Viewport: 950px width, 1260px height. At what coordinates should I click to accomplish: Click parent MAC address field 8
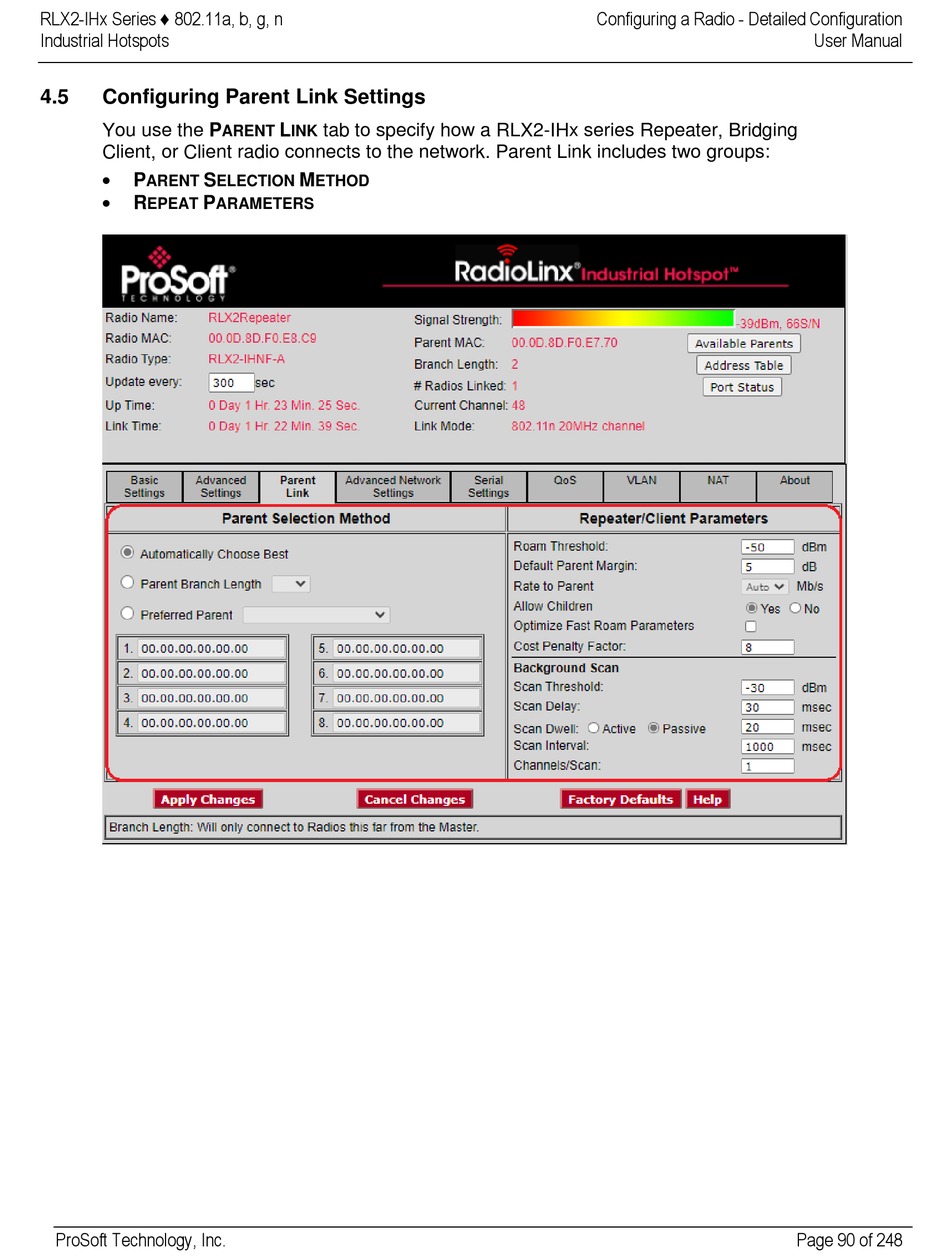point(407,722)
